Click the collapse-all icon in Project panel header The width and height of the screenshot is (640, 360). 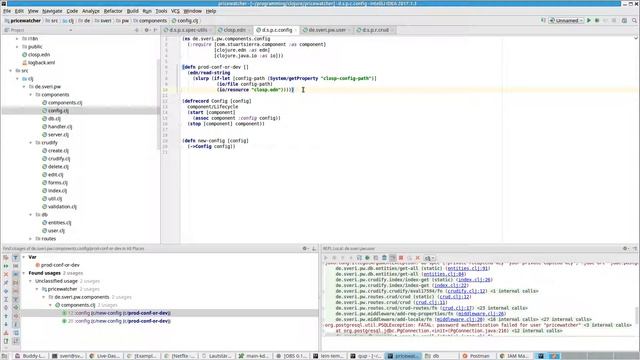coord(137,30)
